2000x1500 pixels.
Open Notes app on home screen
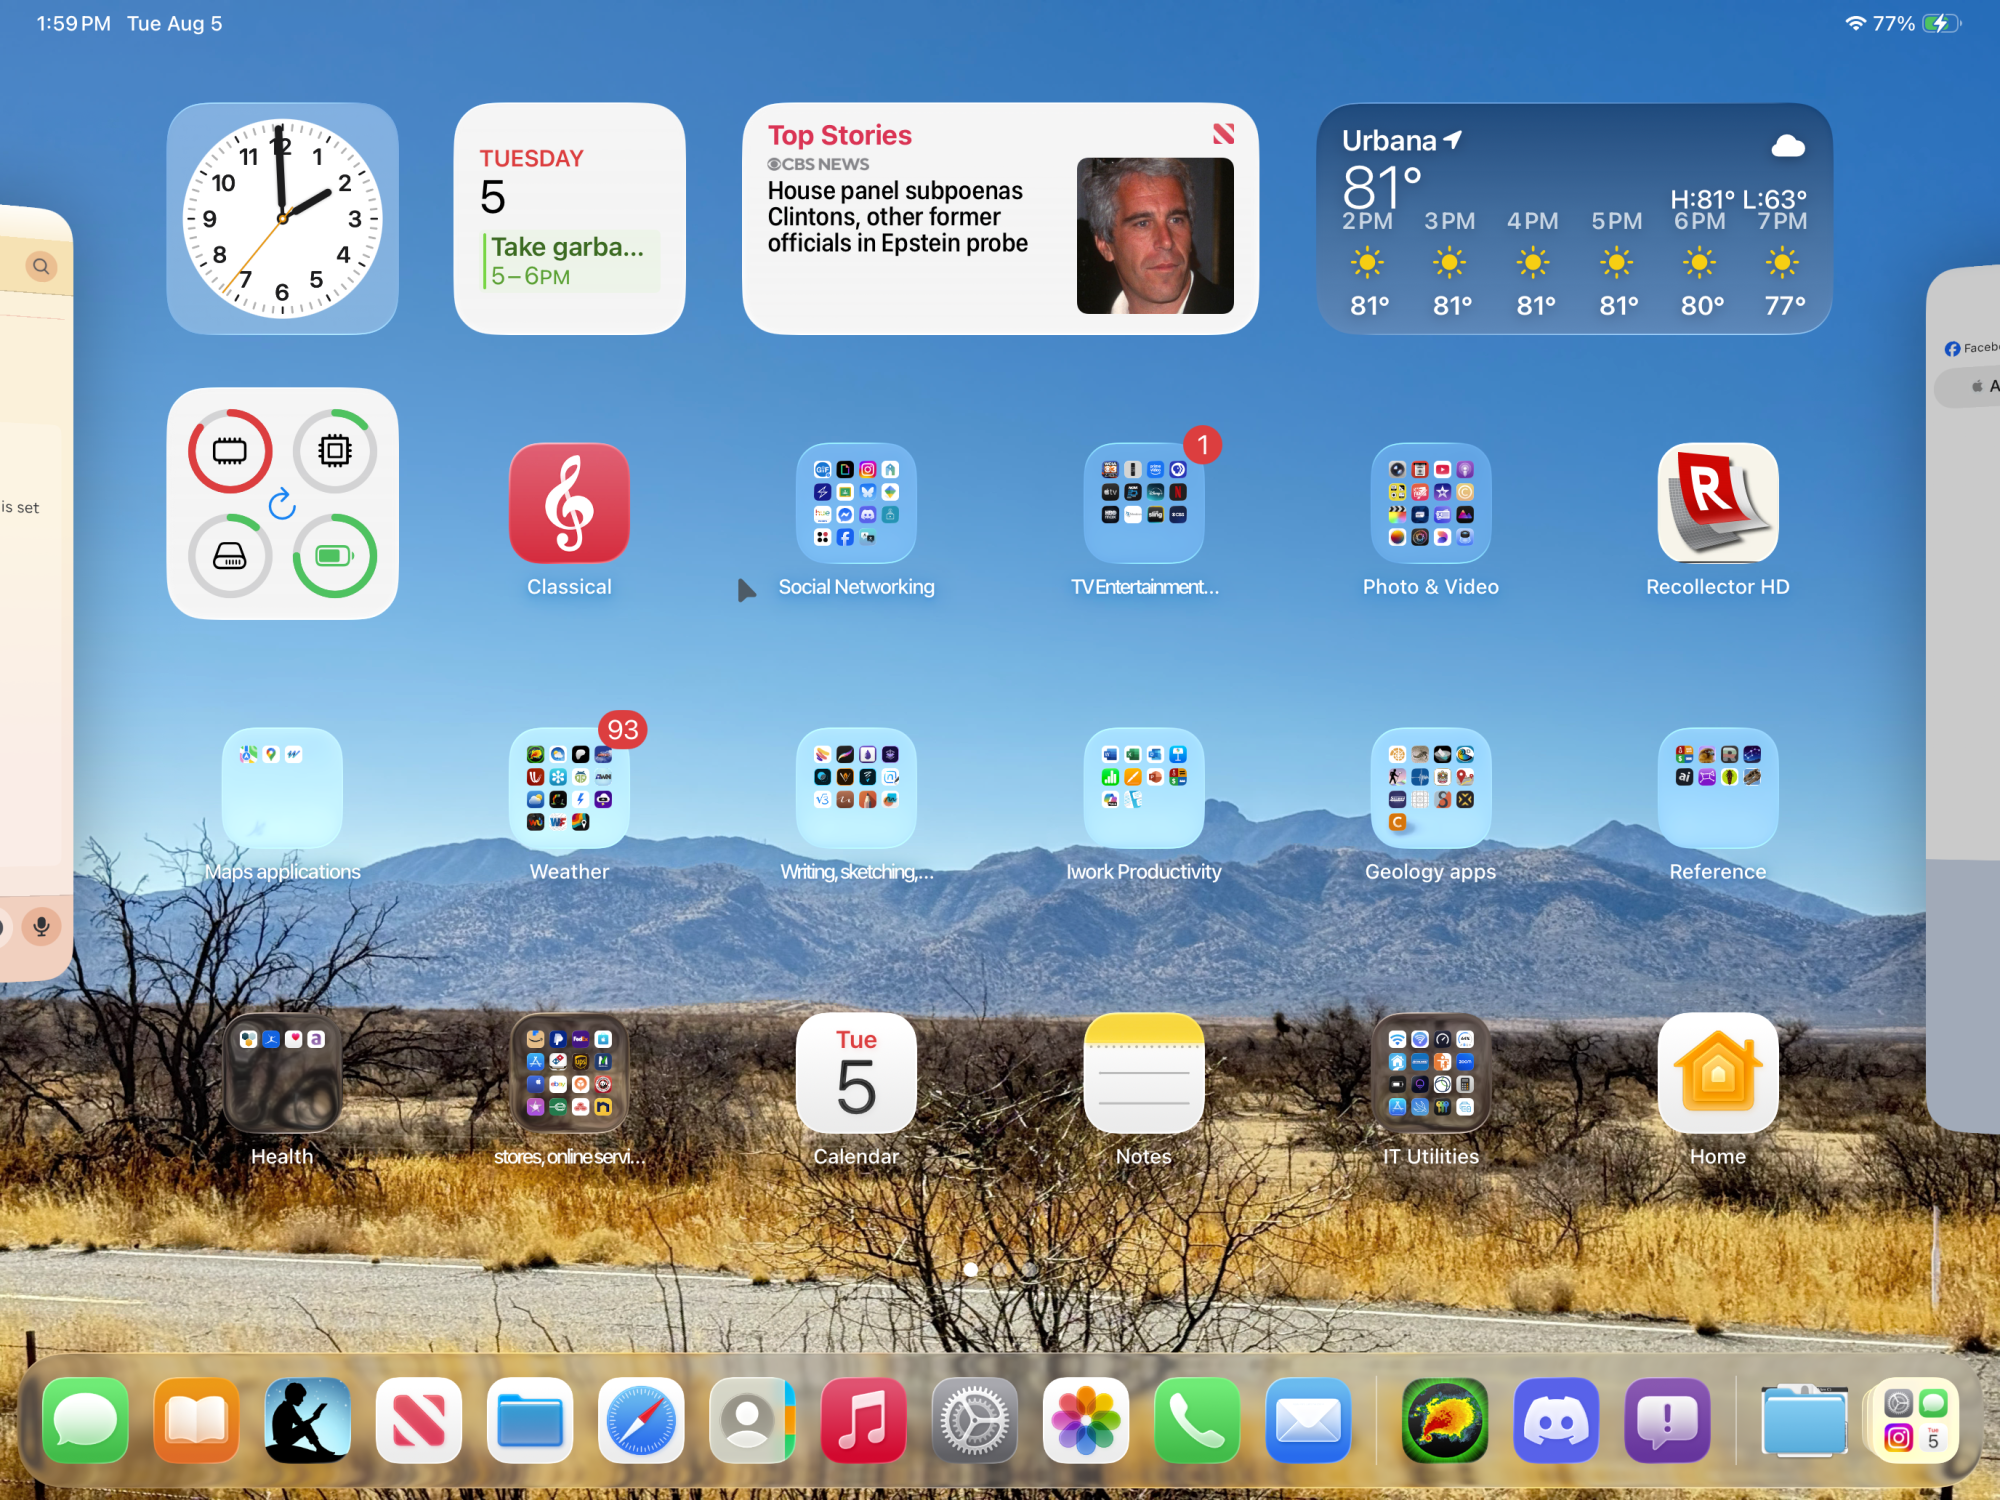(x=1143, y=1072)
